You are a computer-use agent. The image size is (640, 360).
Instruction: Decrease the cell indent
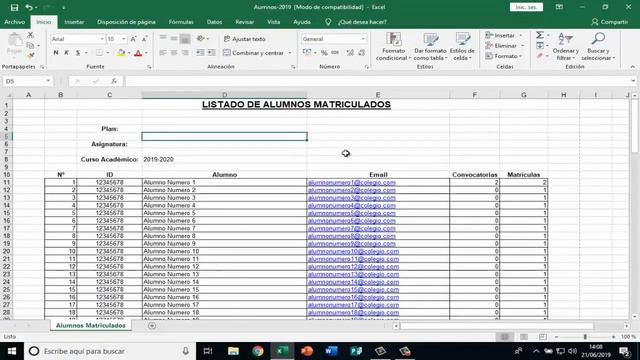point(200,53)
